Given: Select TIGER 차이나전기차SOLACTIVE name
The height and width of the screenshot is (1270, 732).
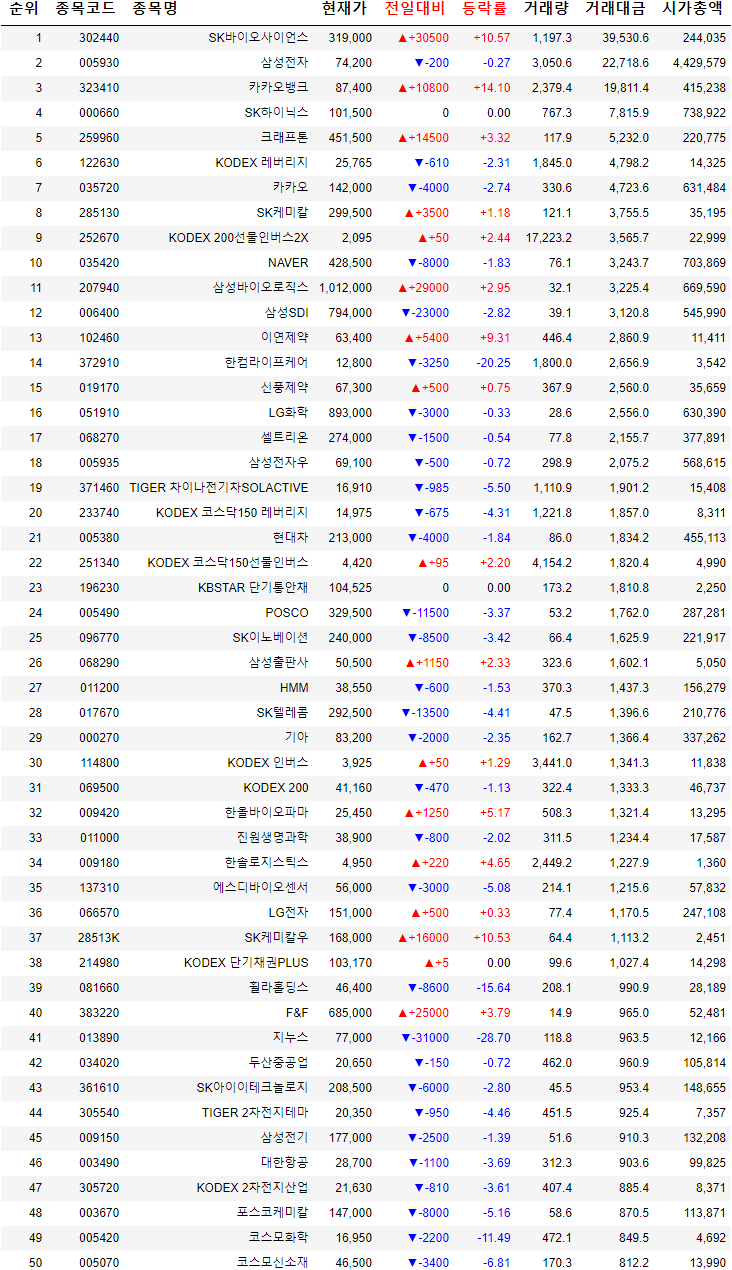Looking at the screenshot, I should (219, 488).
